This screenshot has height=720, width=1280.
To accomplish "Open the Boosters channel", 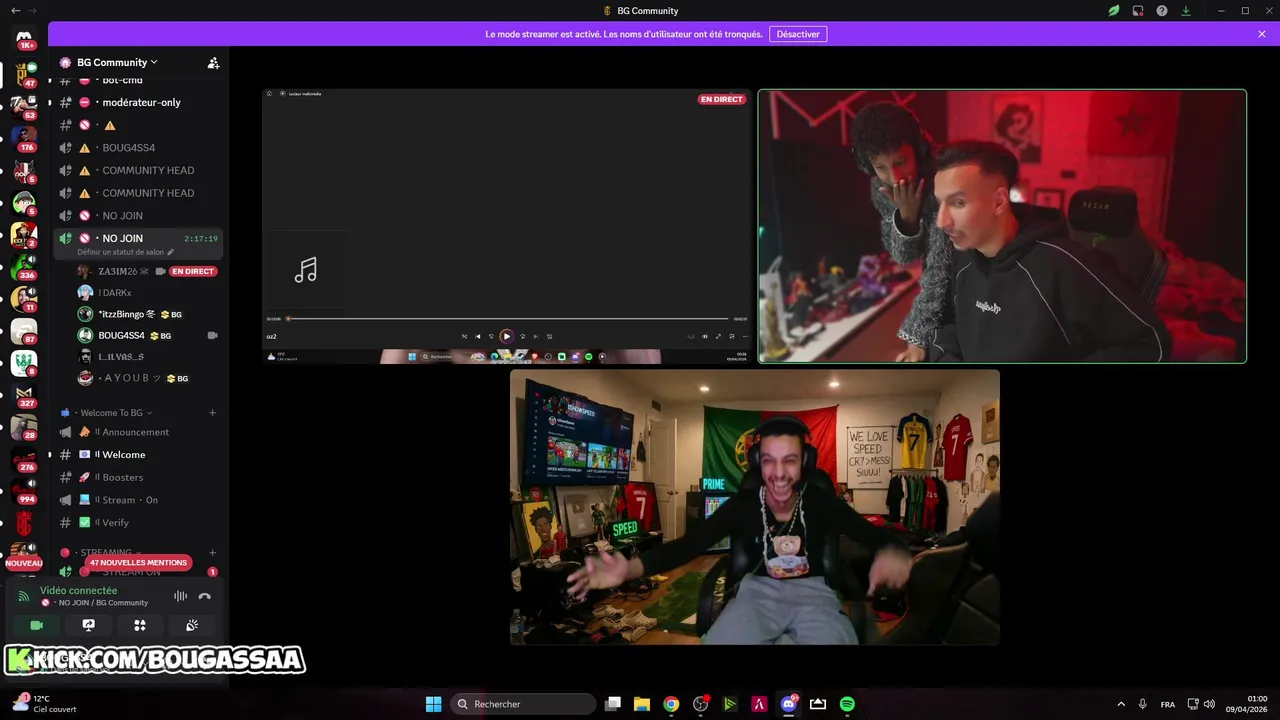I will [138, 477].
